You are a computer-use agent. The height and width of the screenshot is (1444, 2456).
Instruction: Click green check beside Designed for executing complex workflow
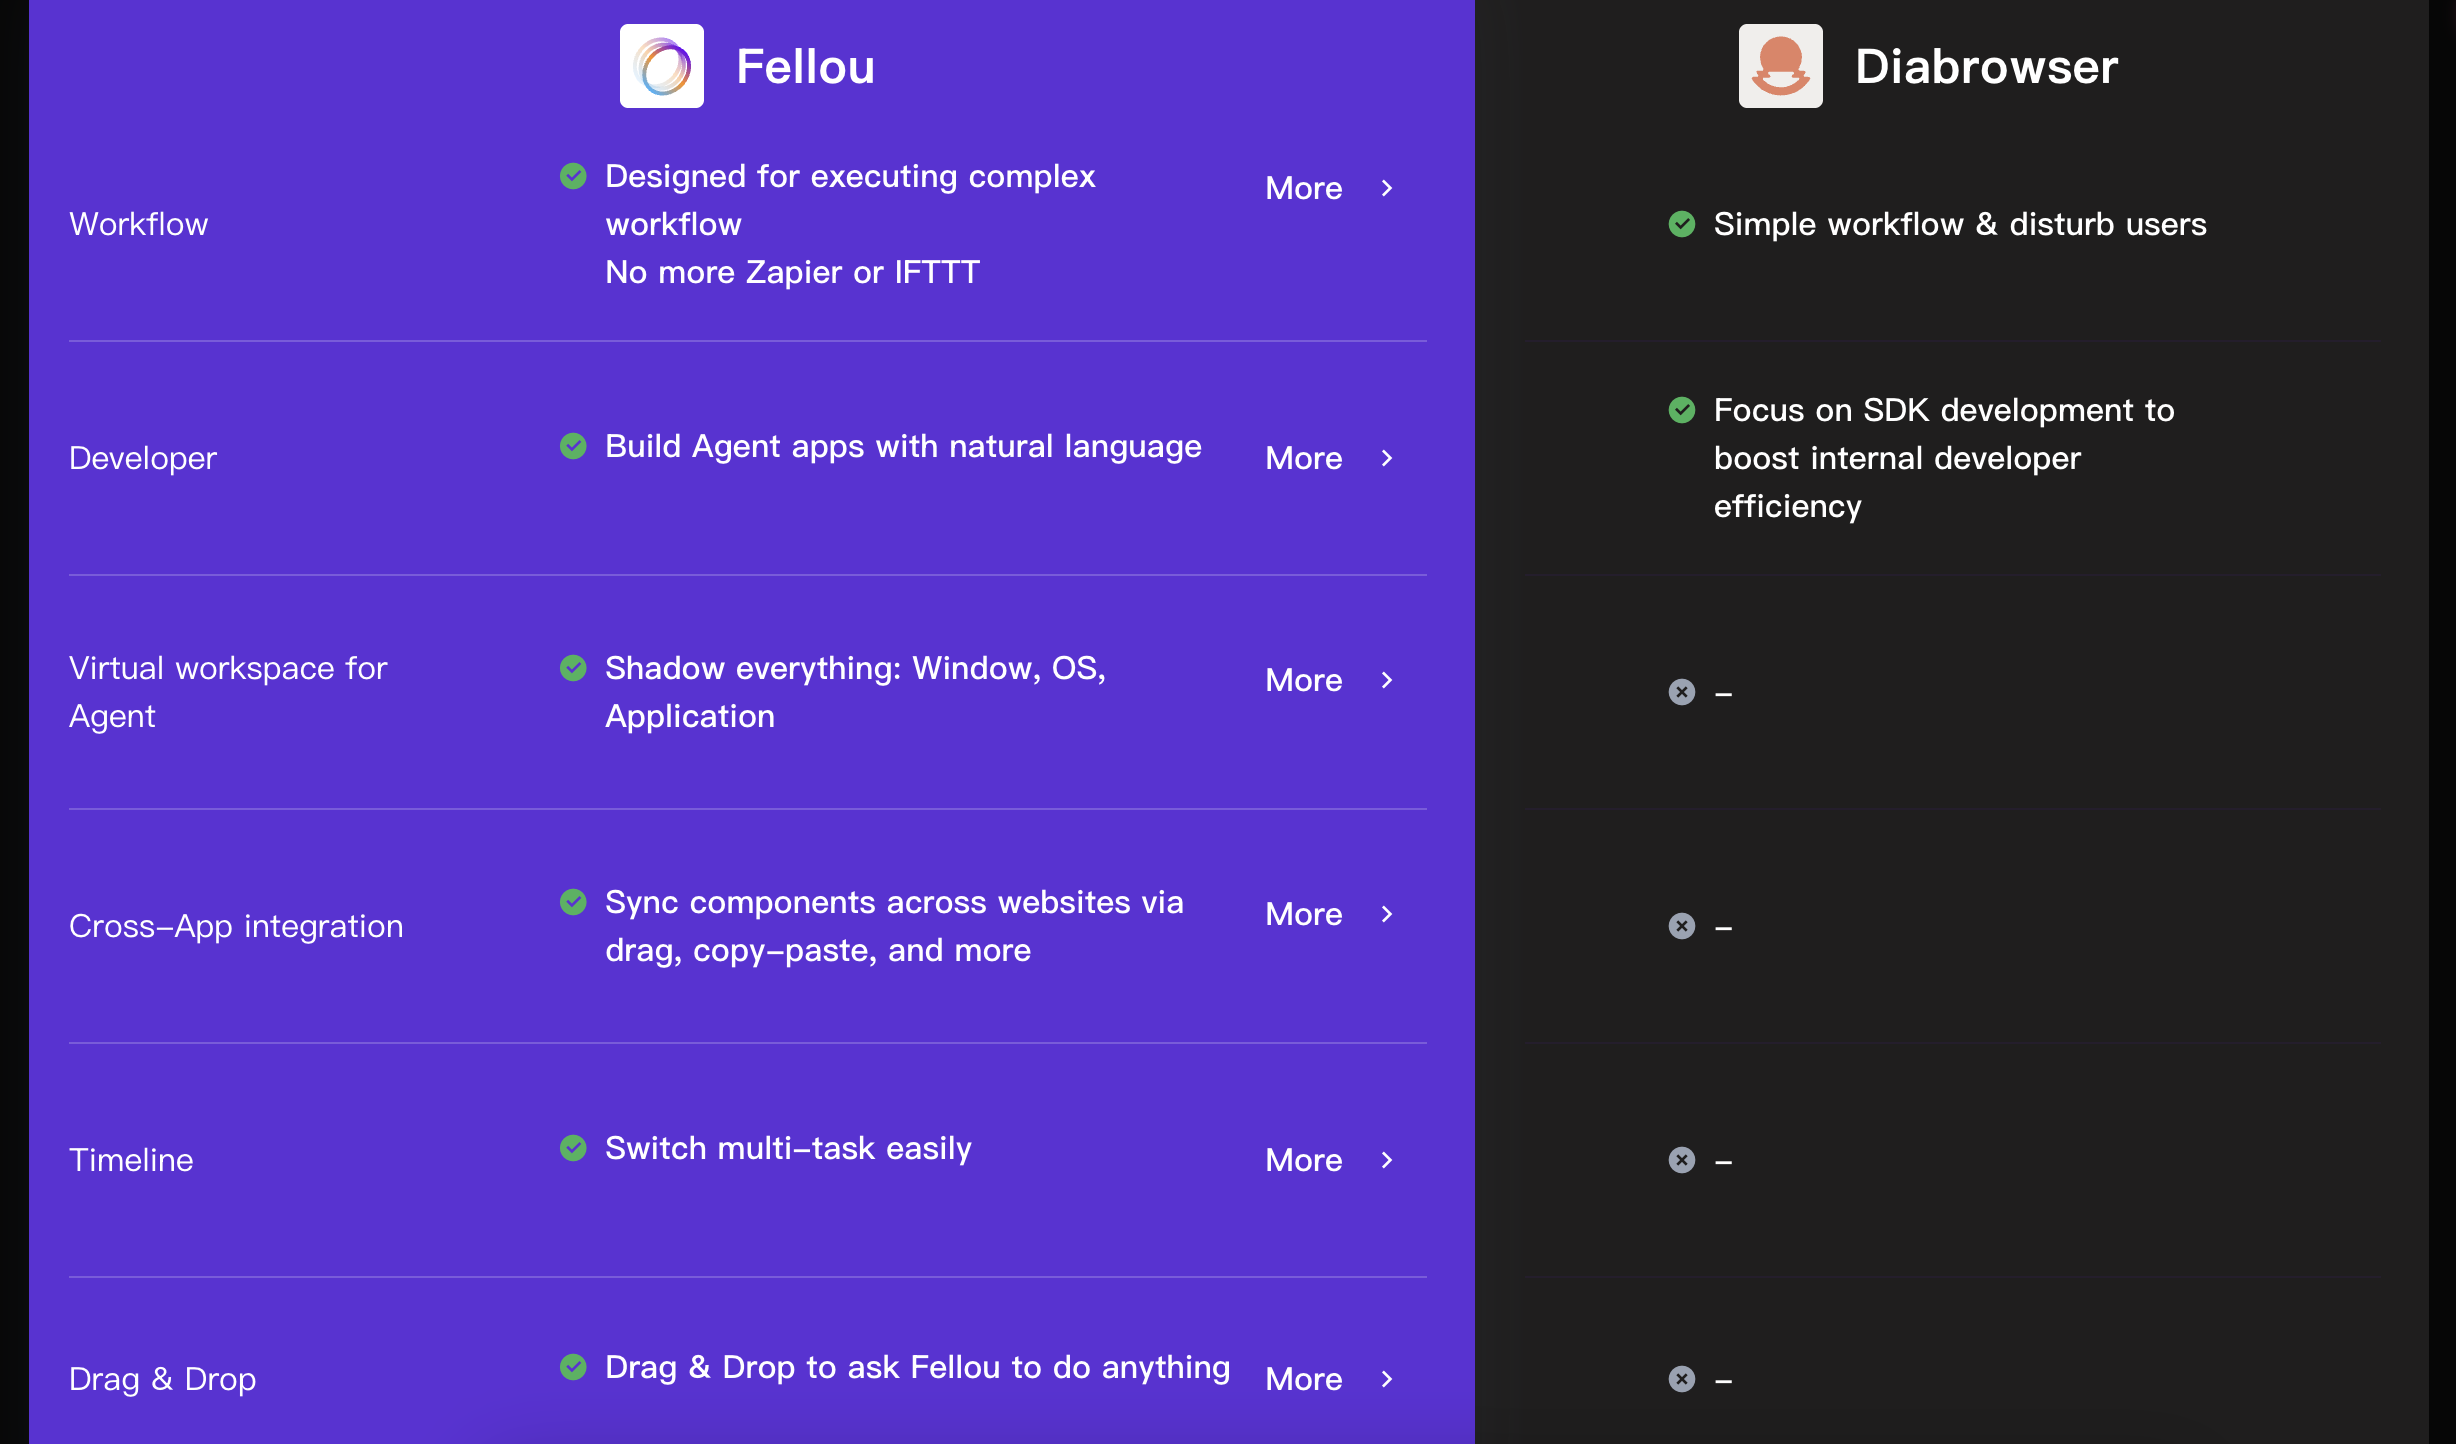tap(573, 176)
